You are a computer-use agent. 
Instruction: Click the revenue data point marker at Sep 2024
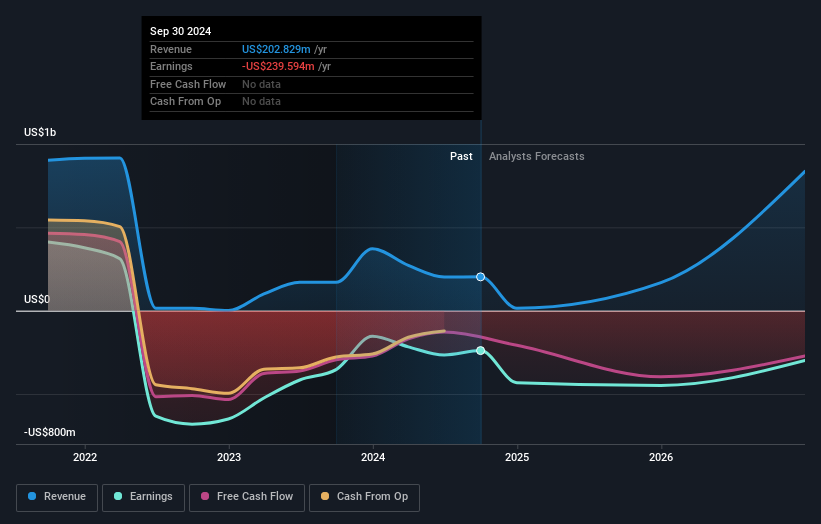[481, 277]
